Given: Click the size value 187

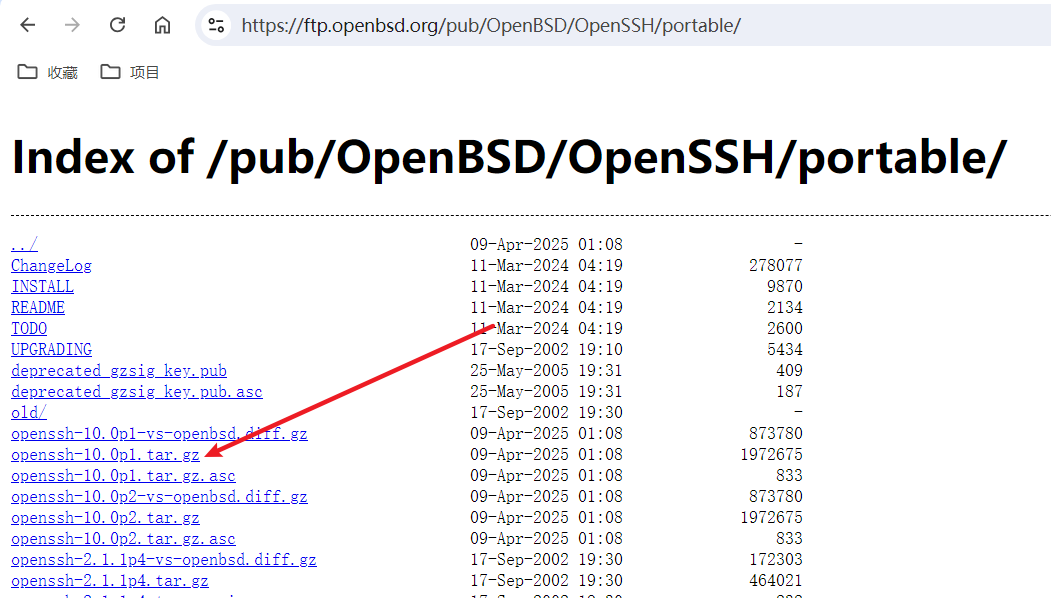Looking at the screenshot, I should (790, 392).
